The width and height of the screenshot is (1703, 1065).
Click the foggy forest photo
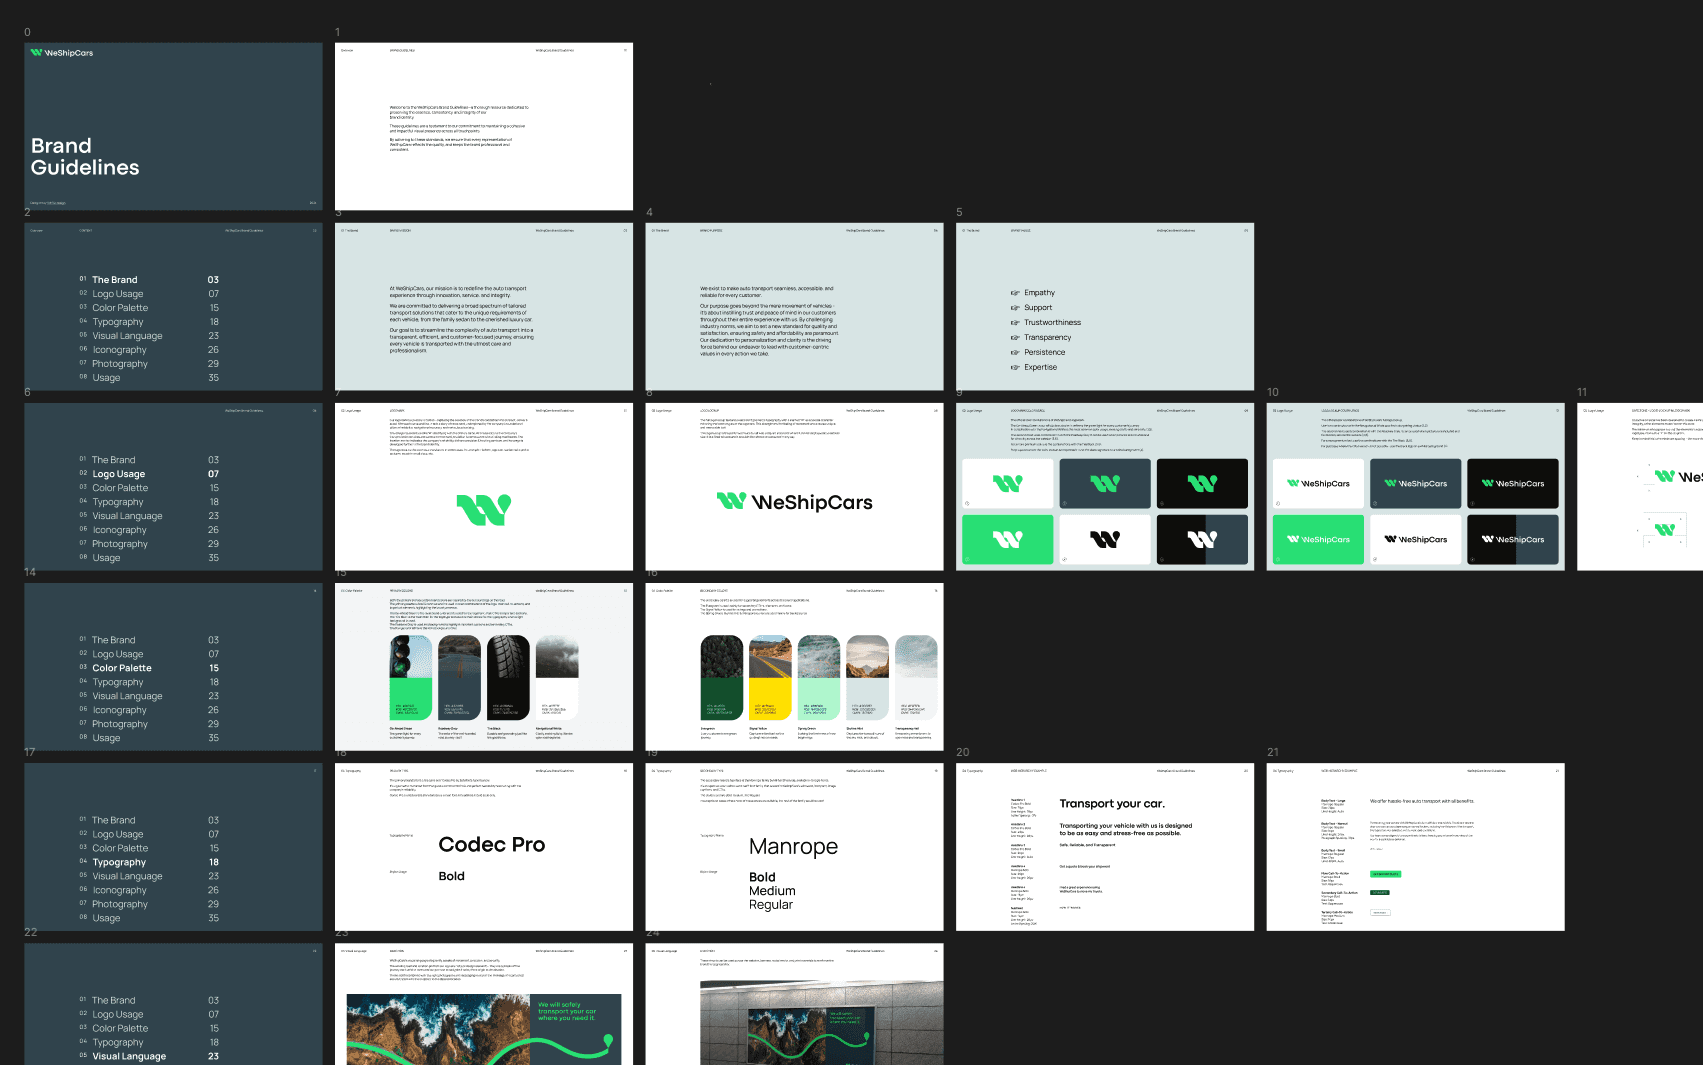click(x=557, y=656)
